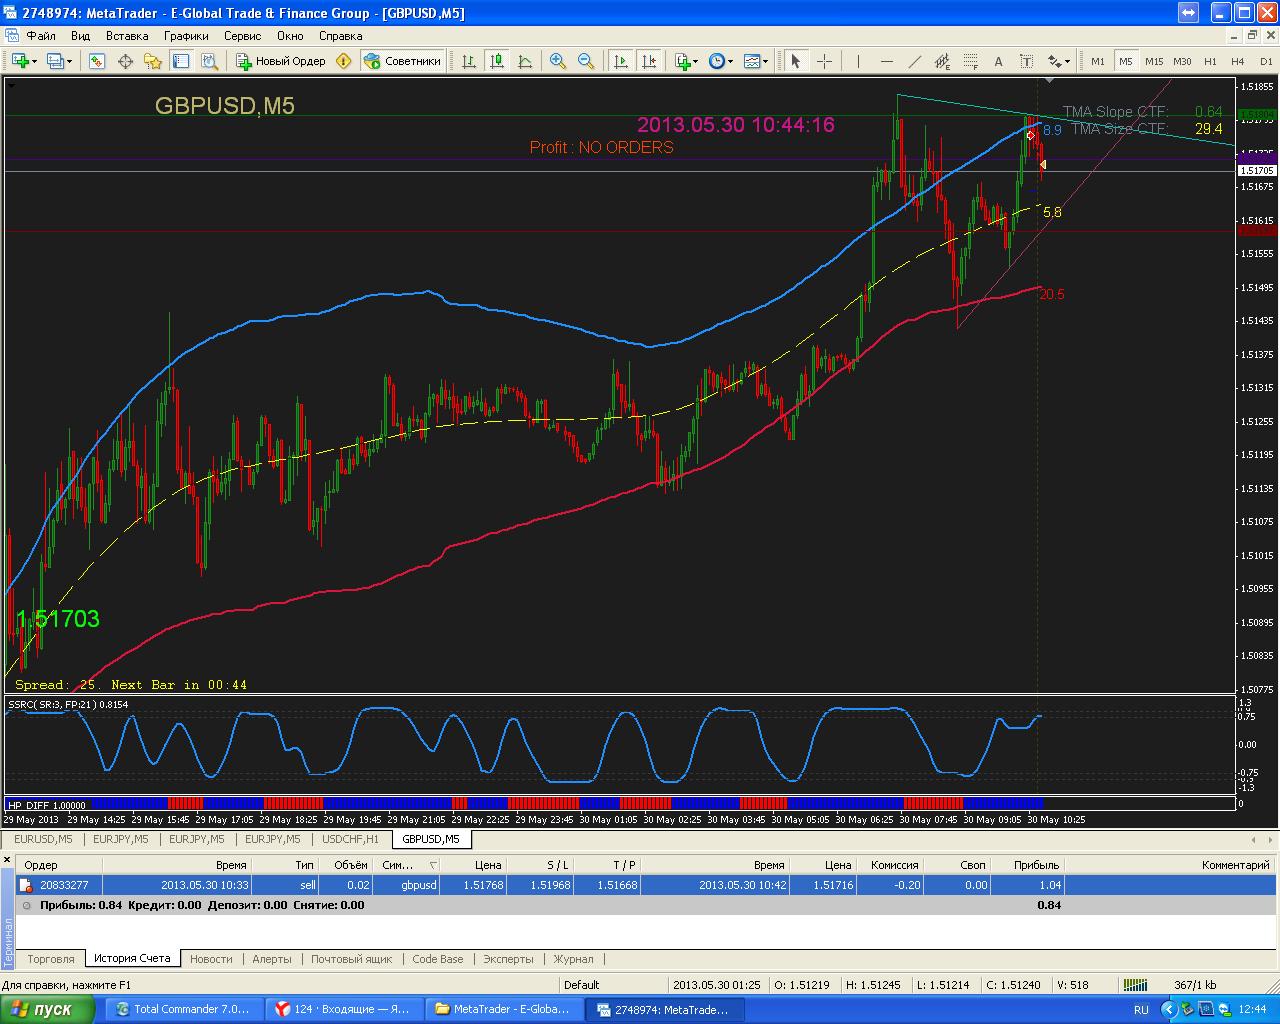Open the Indicators list icon

(682, 61)
